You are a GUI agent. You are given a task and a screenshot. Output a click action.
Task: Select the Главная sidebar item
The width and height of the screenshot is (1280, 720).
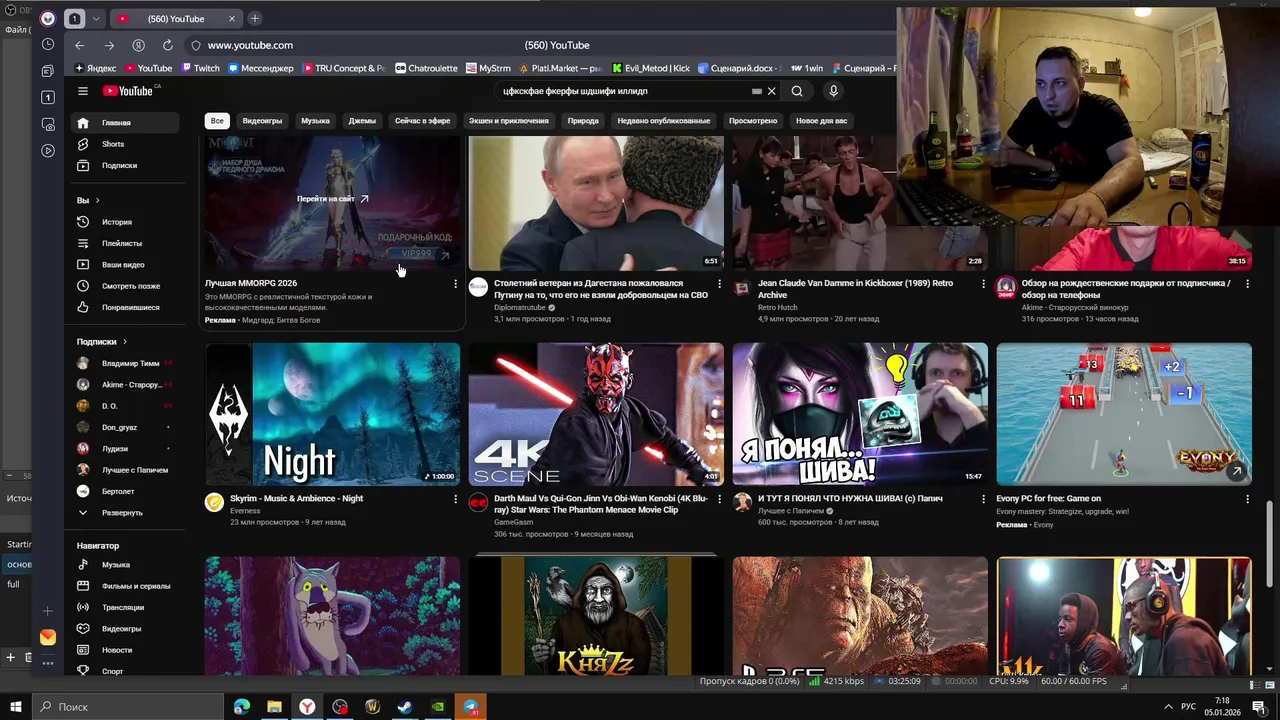tap(126, 123)
